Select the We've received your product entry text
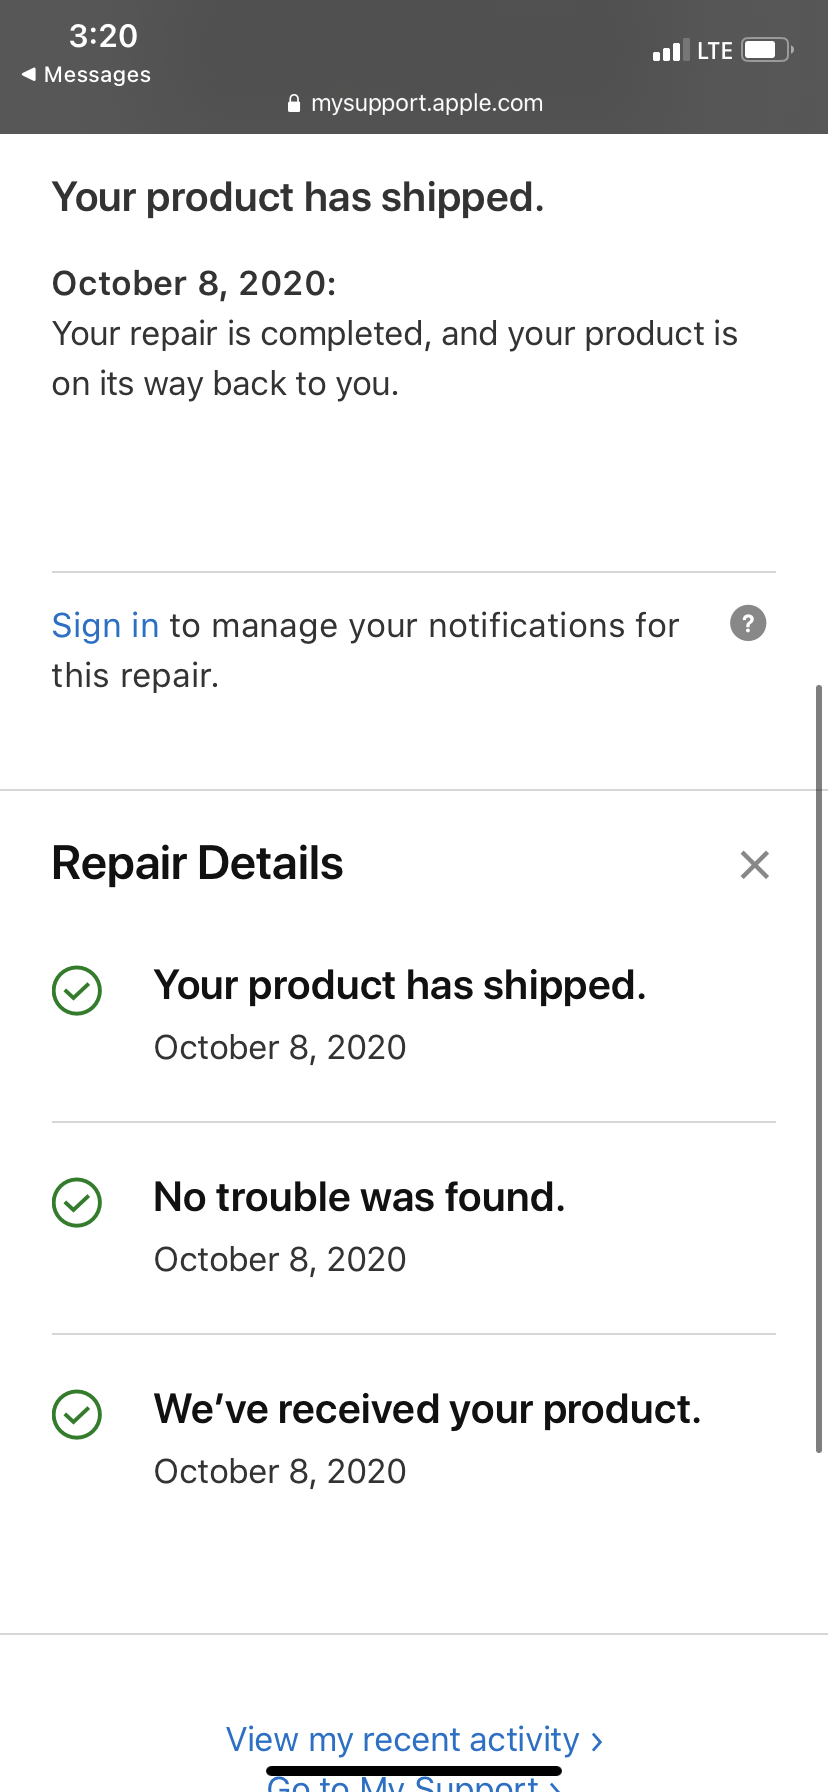The width and height of the screenshot is (828, 1792). (427, 1410)
